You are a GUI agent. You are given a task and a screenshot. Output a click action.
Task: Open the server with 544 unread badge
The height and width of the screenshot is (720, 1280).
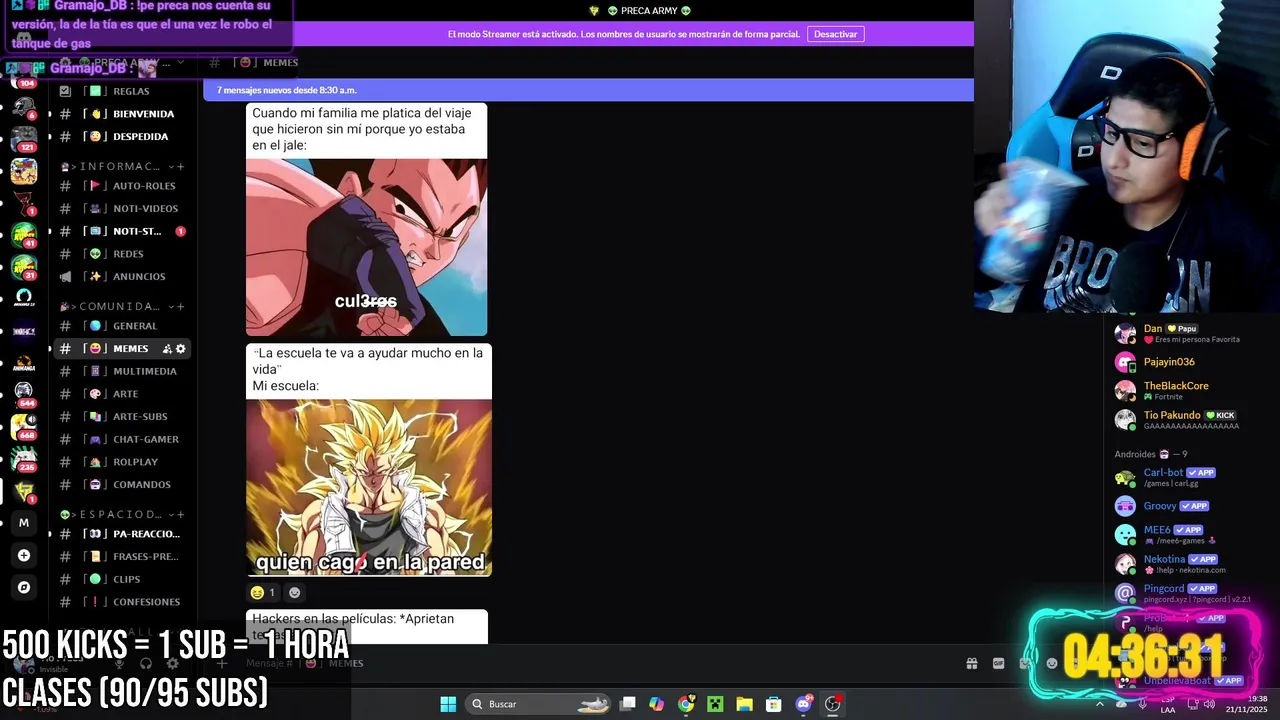point(24,393)
